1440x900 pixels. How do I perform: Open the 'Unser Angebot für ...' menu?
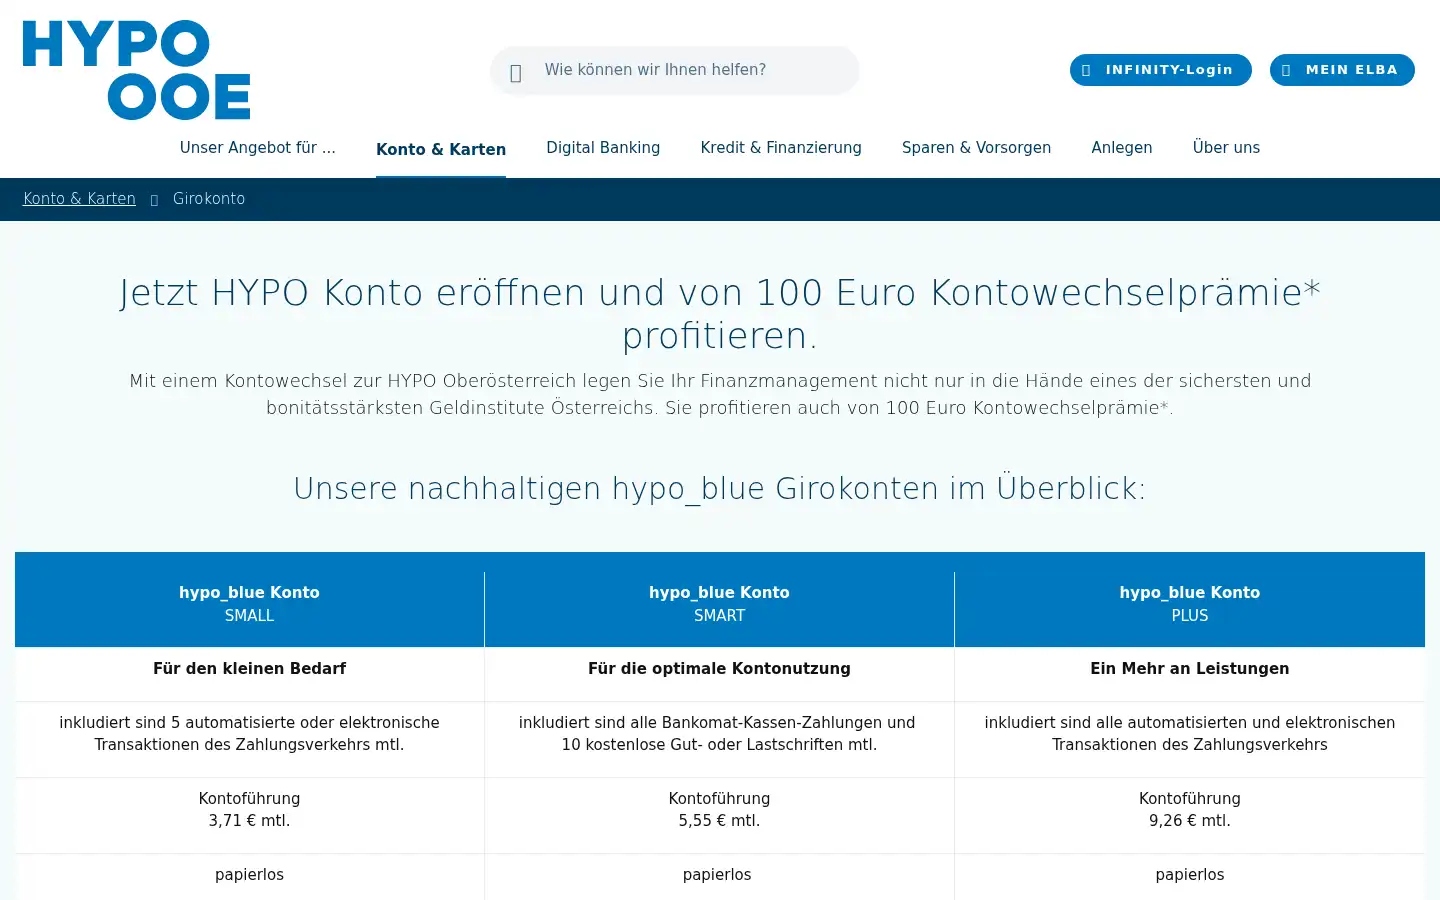click(x=257, y=148)
